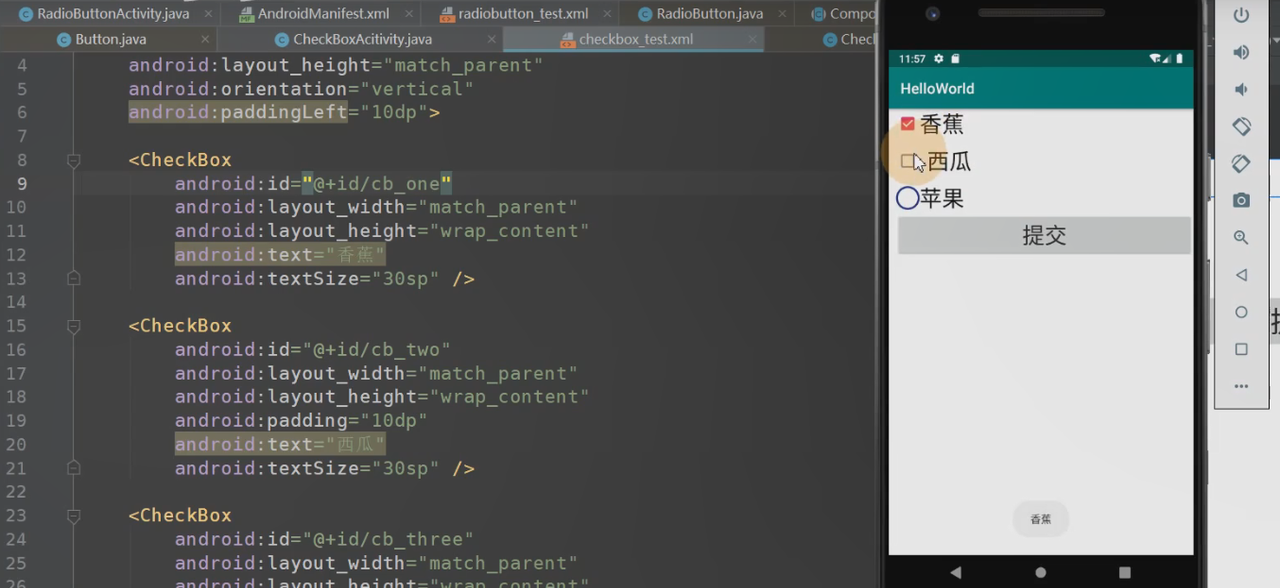Open the radiobutton_test.xml tab

tap(523, 14)
